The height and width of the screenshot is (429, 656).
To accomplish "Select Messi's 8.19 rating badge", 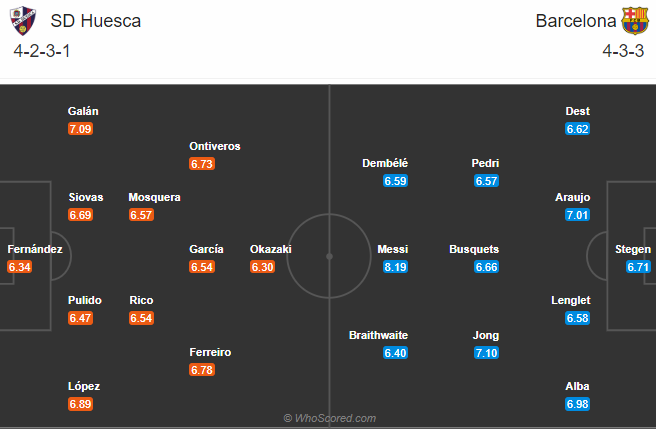I will (394, 267).
